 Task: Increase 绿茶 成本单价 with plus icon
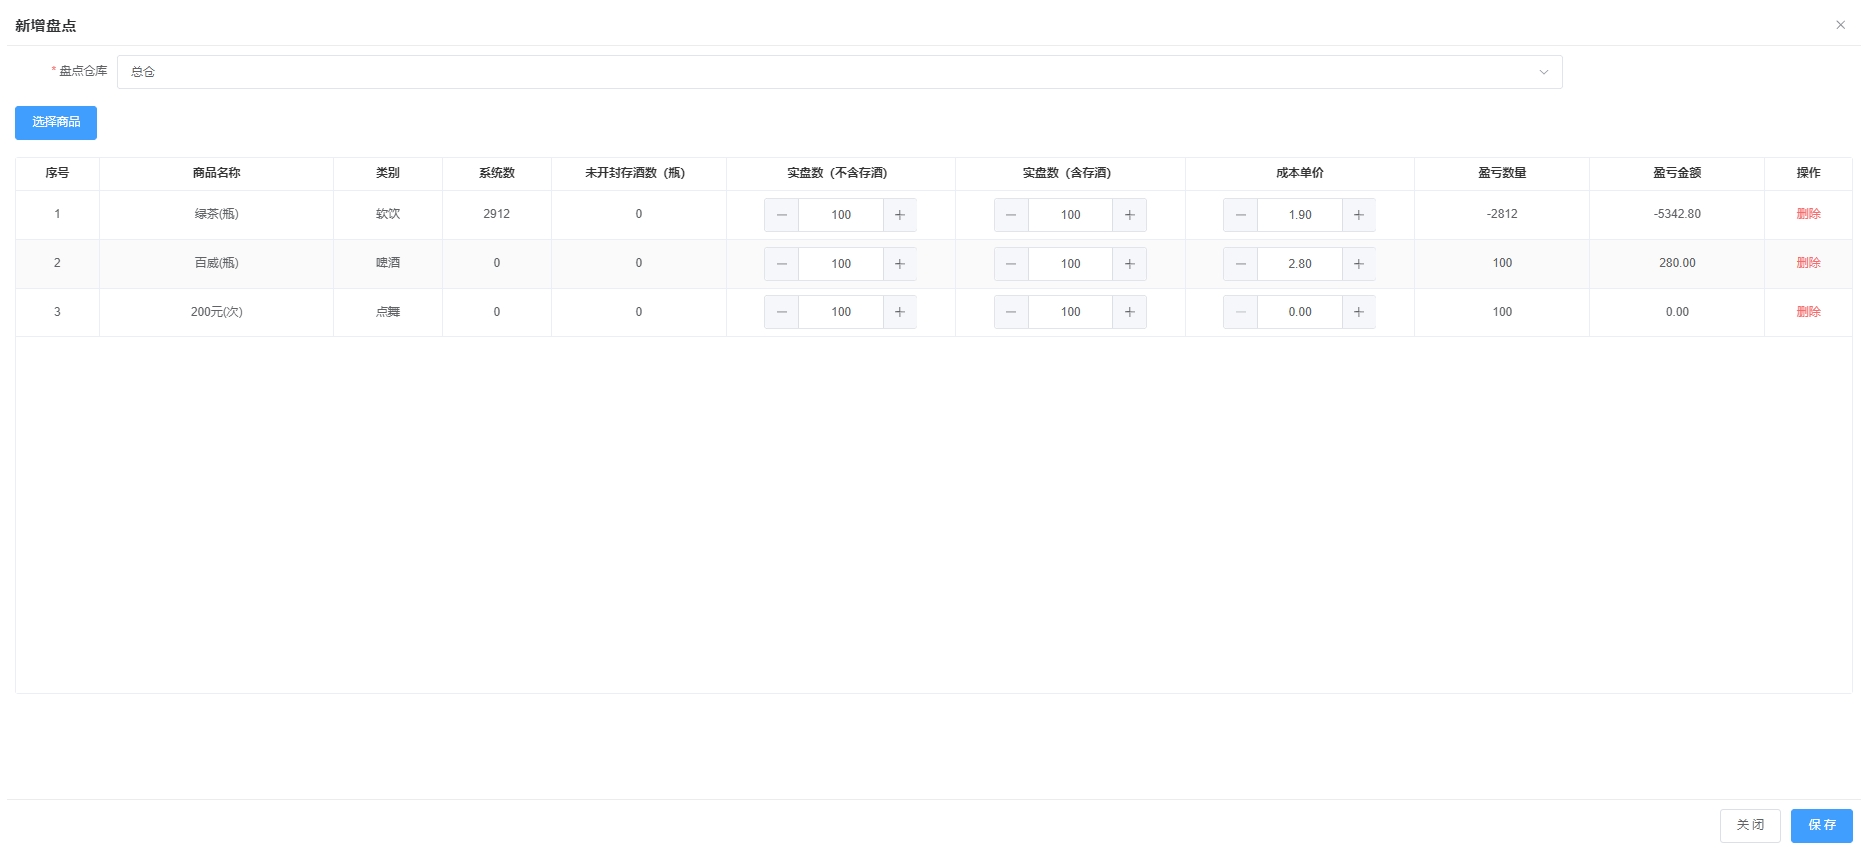1358,215
